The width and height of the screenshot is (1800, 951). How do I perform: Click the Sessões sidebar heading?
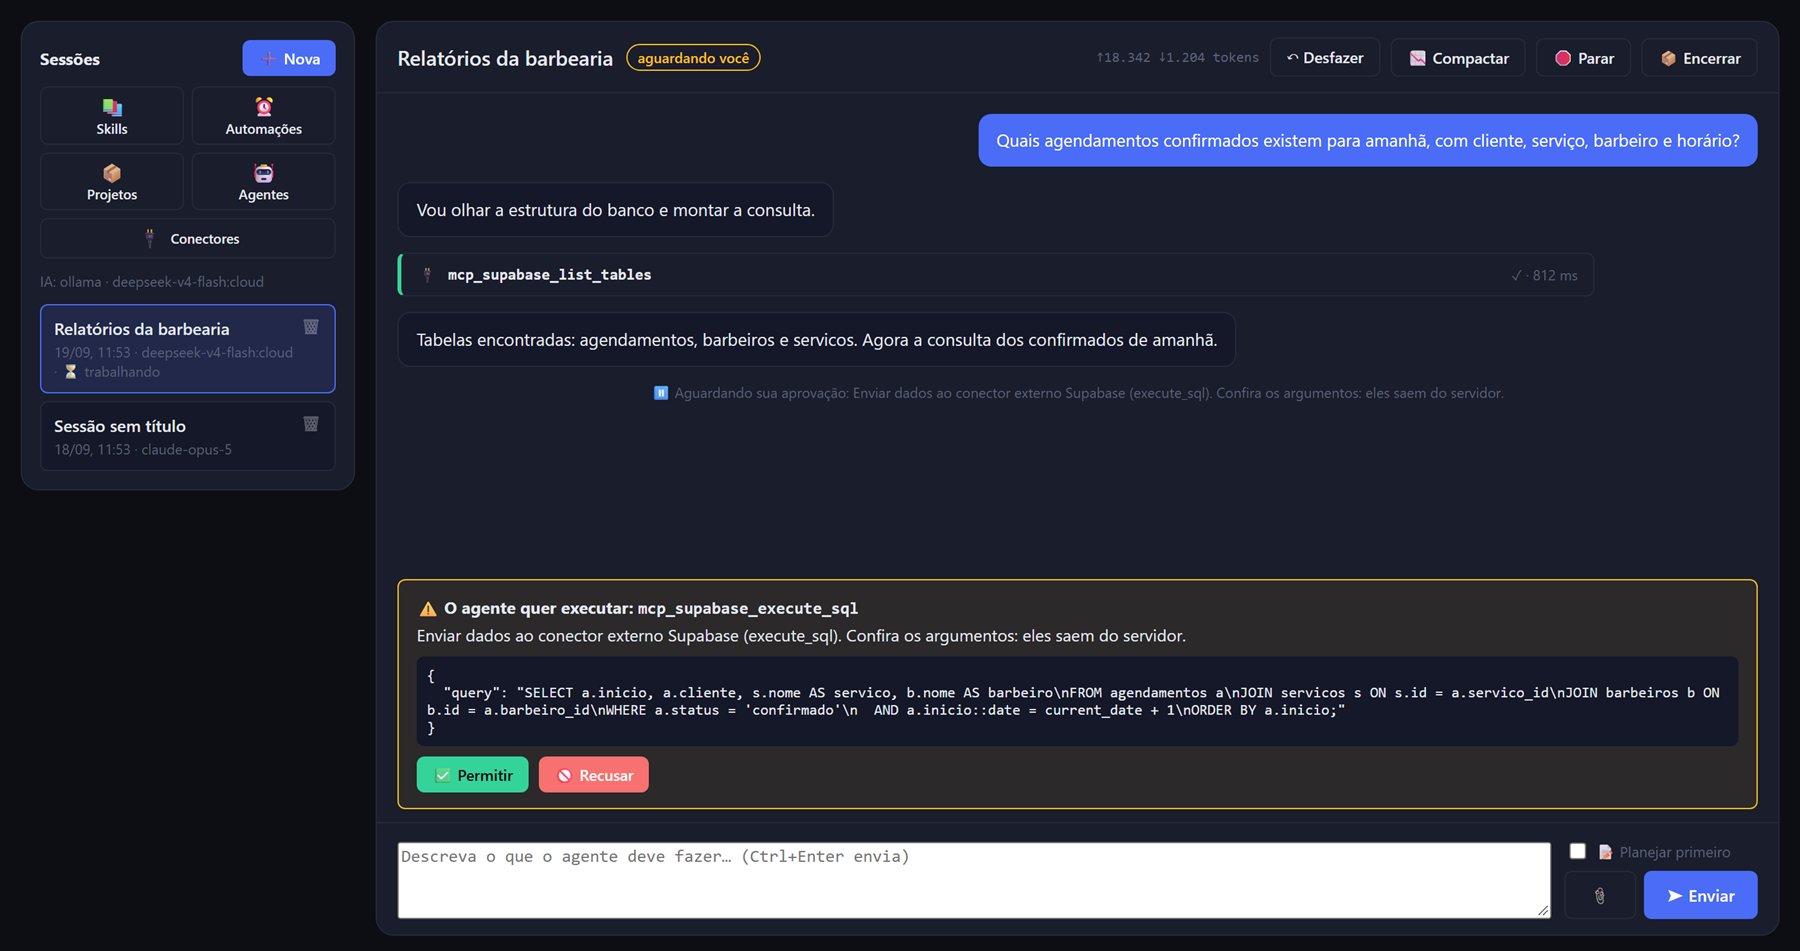tap(70, 59)
